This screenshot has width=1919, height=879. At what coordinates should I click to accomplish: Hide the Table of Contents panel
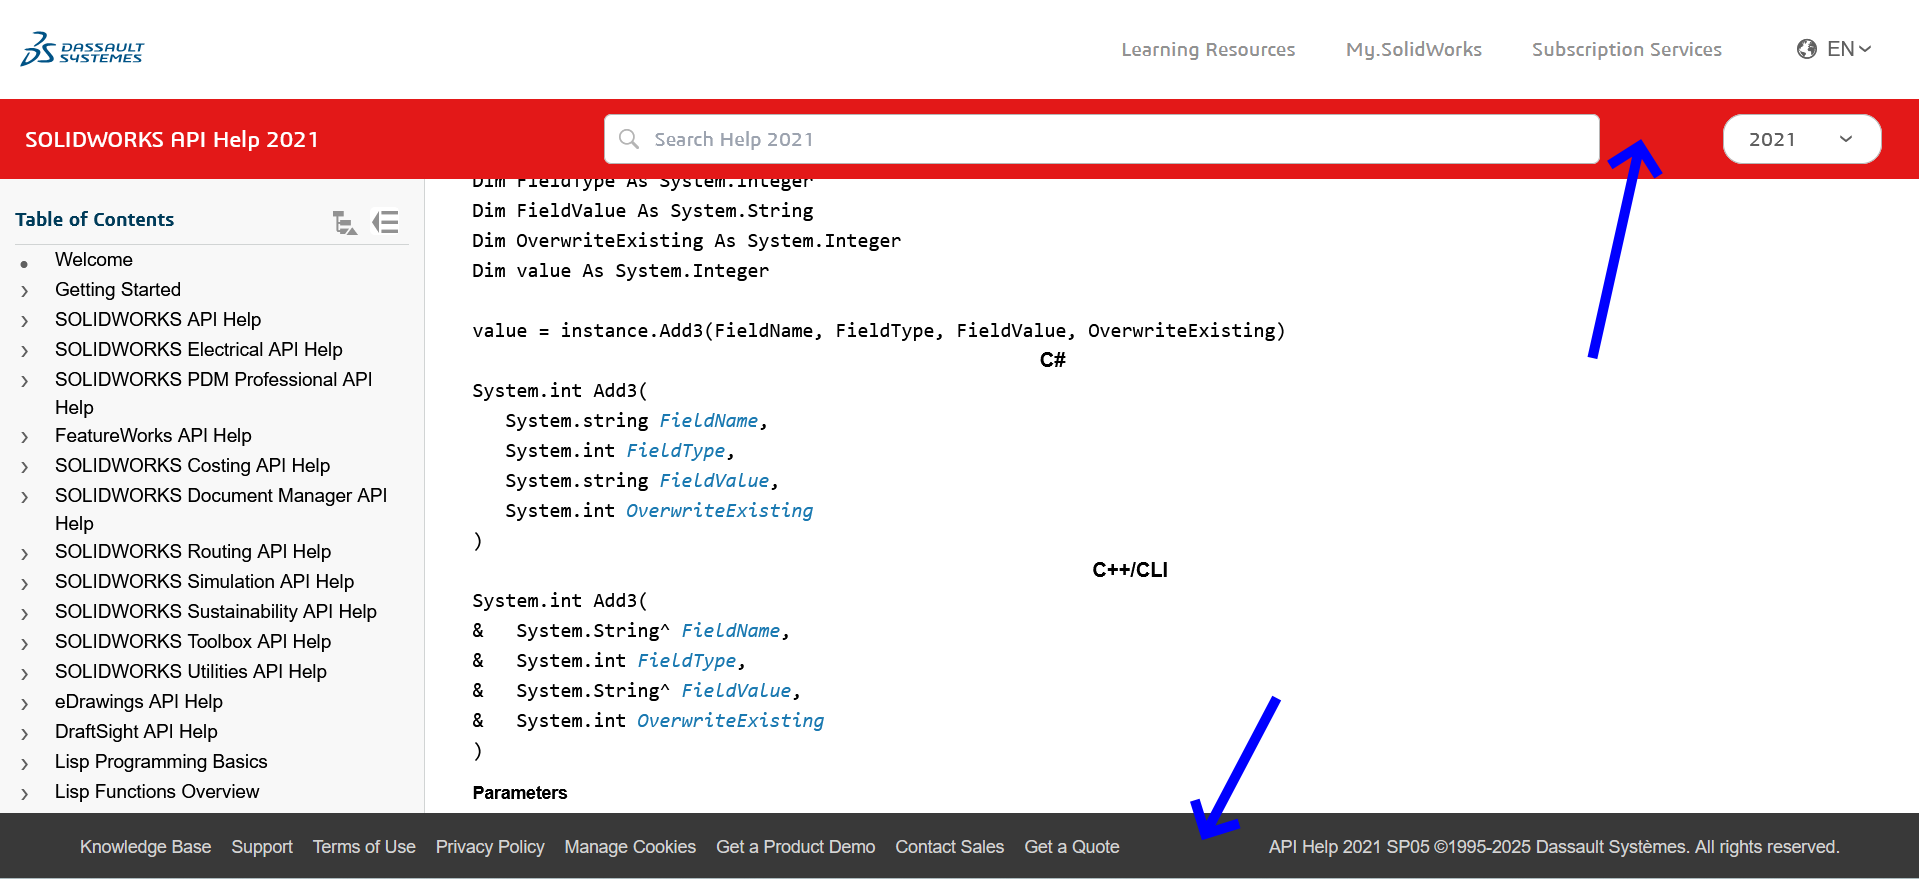pyautogui.click(x=385, y=222)
